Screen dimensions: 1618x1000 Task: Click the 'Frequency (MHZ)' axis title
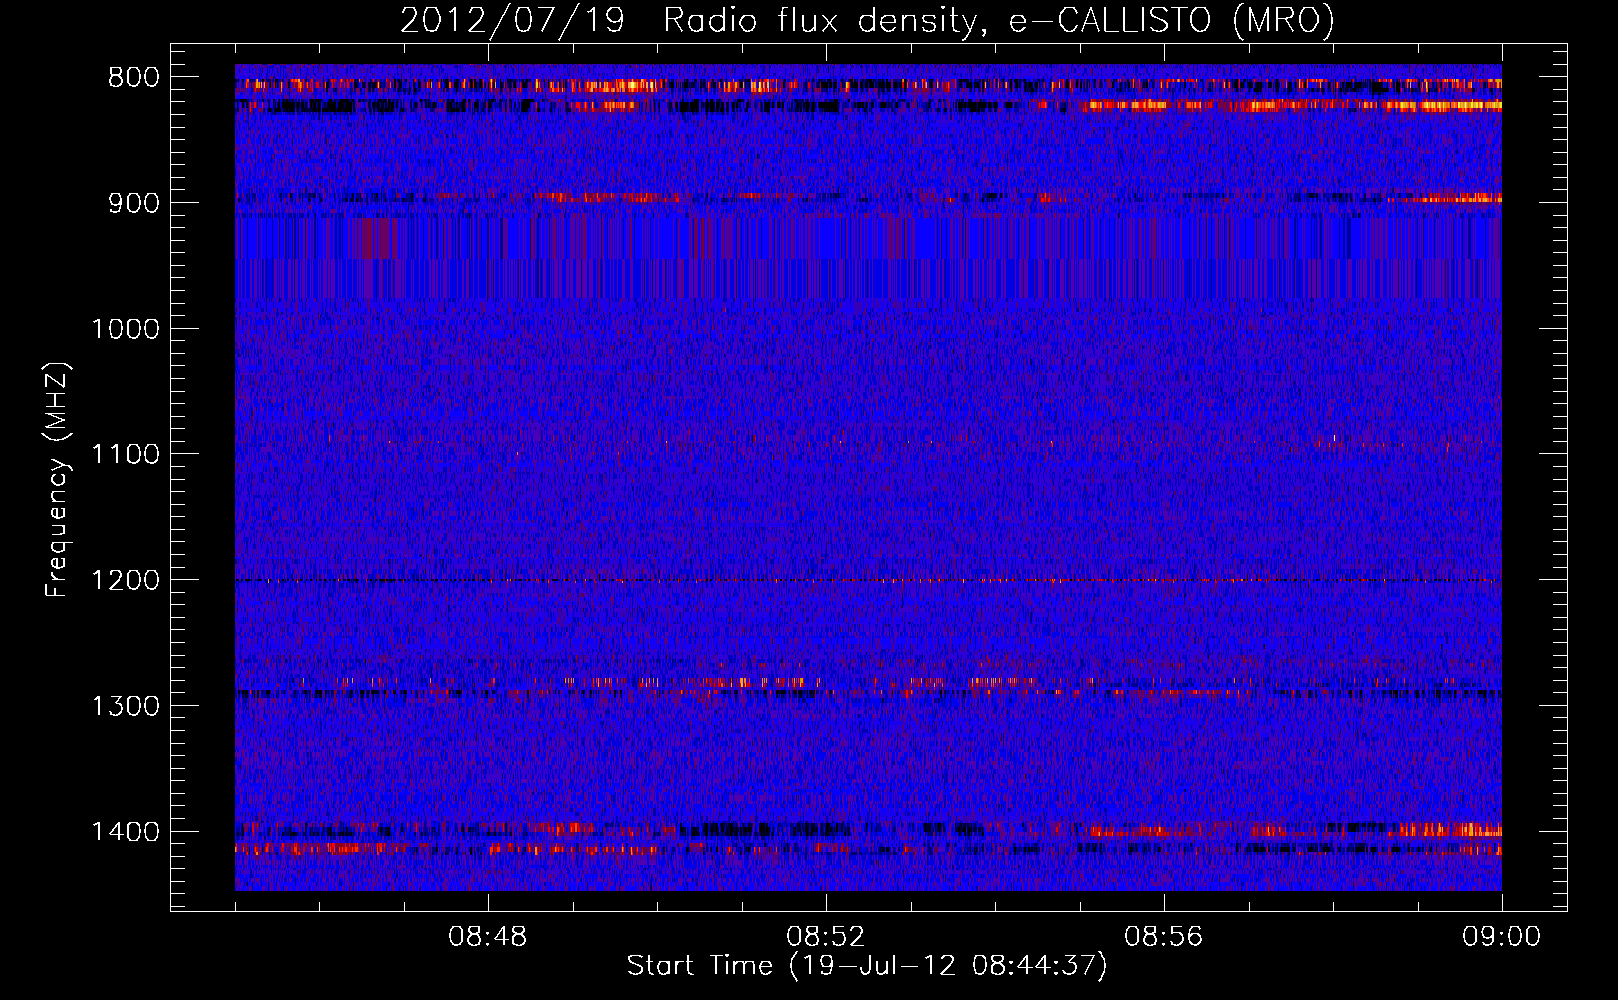pyautogui.click(x=58, y=480)
